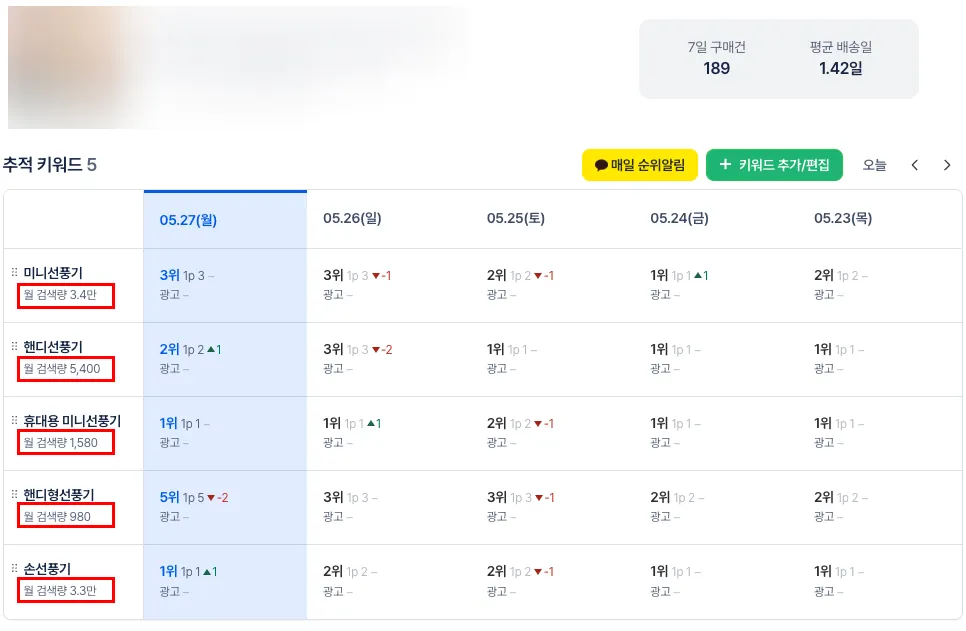Open 키워드 추가/편집 with the green button
This screenshot has height=631, width=966.
(774, 165)
